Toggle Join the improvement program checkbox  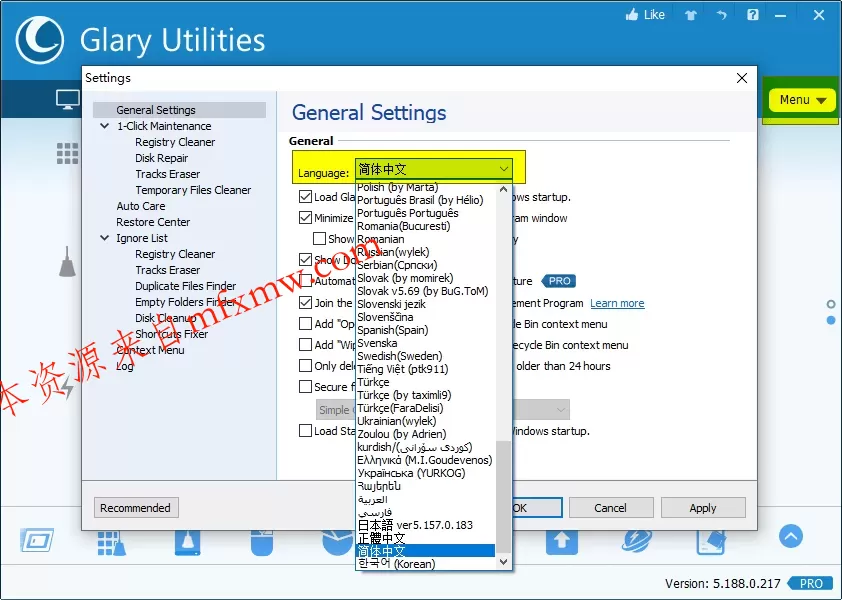(x=306, y=302)
